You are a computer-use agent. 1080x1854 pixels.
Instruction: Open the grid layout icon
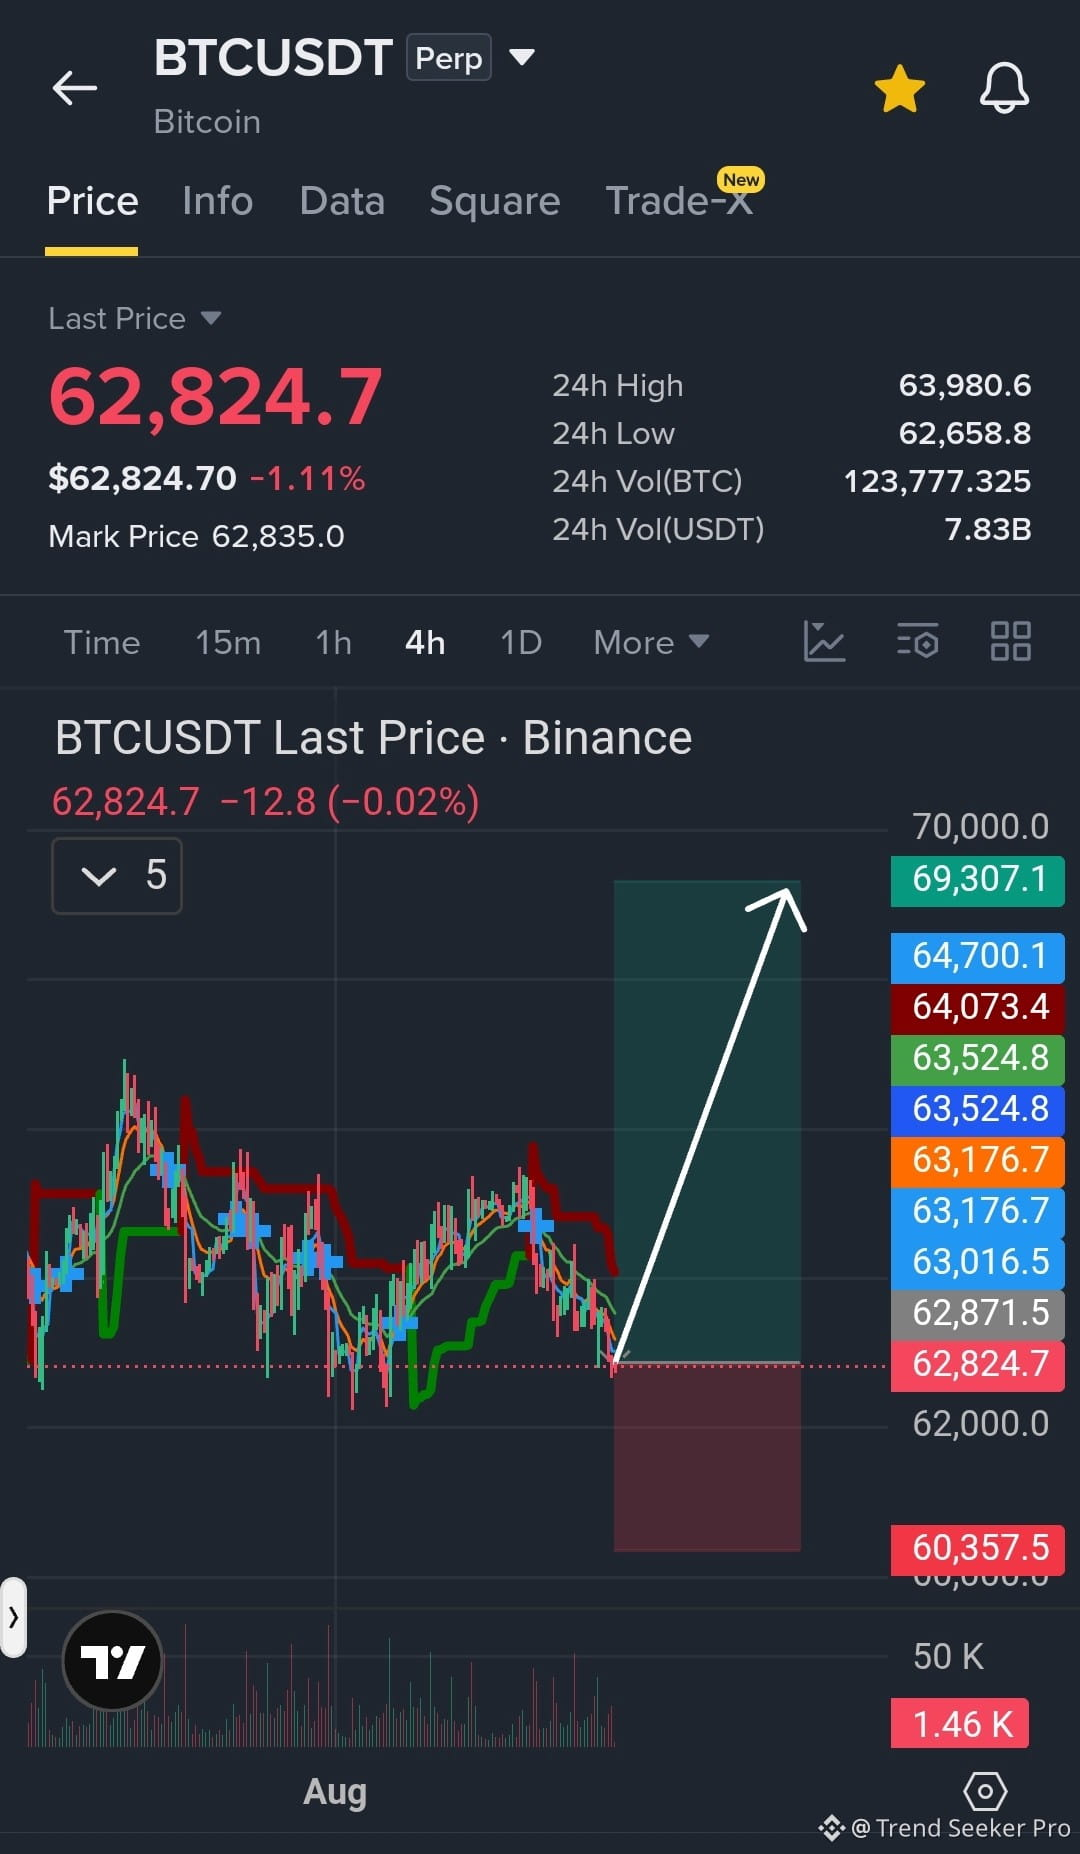click(x=1010, y=641)
